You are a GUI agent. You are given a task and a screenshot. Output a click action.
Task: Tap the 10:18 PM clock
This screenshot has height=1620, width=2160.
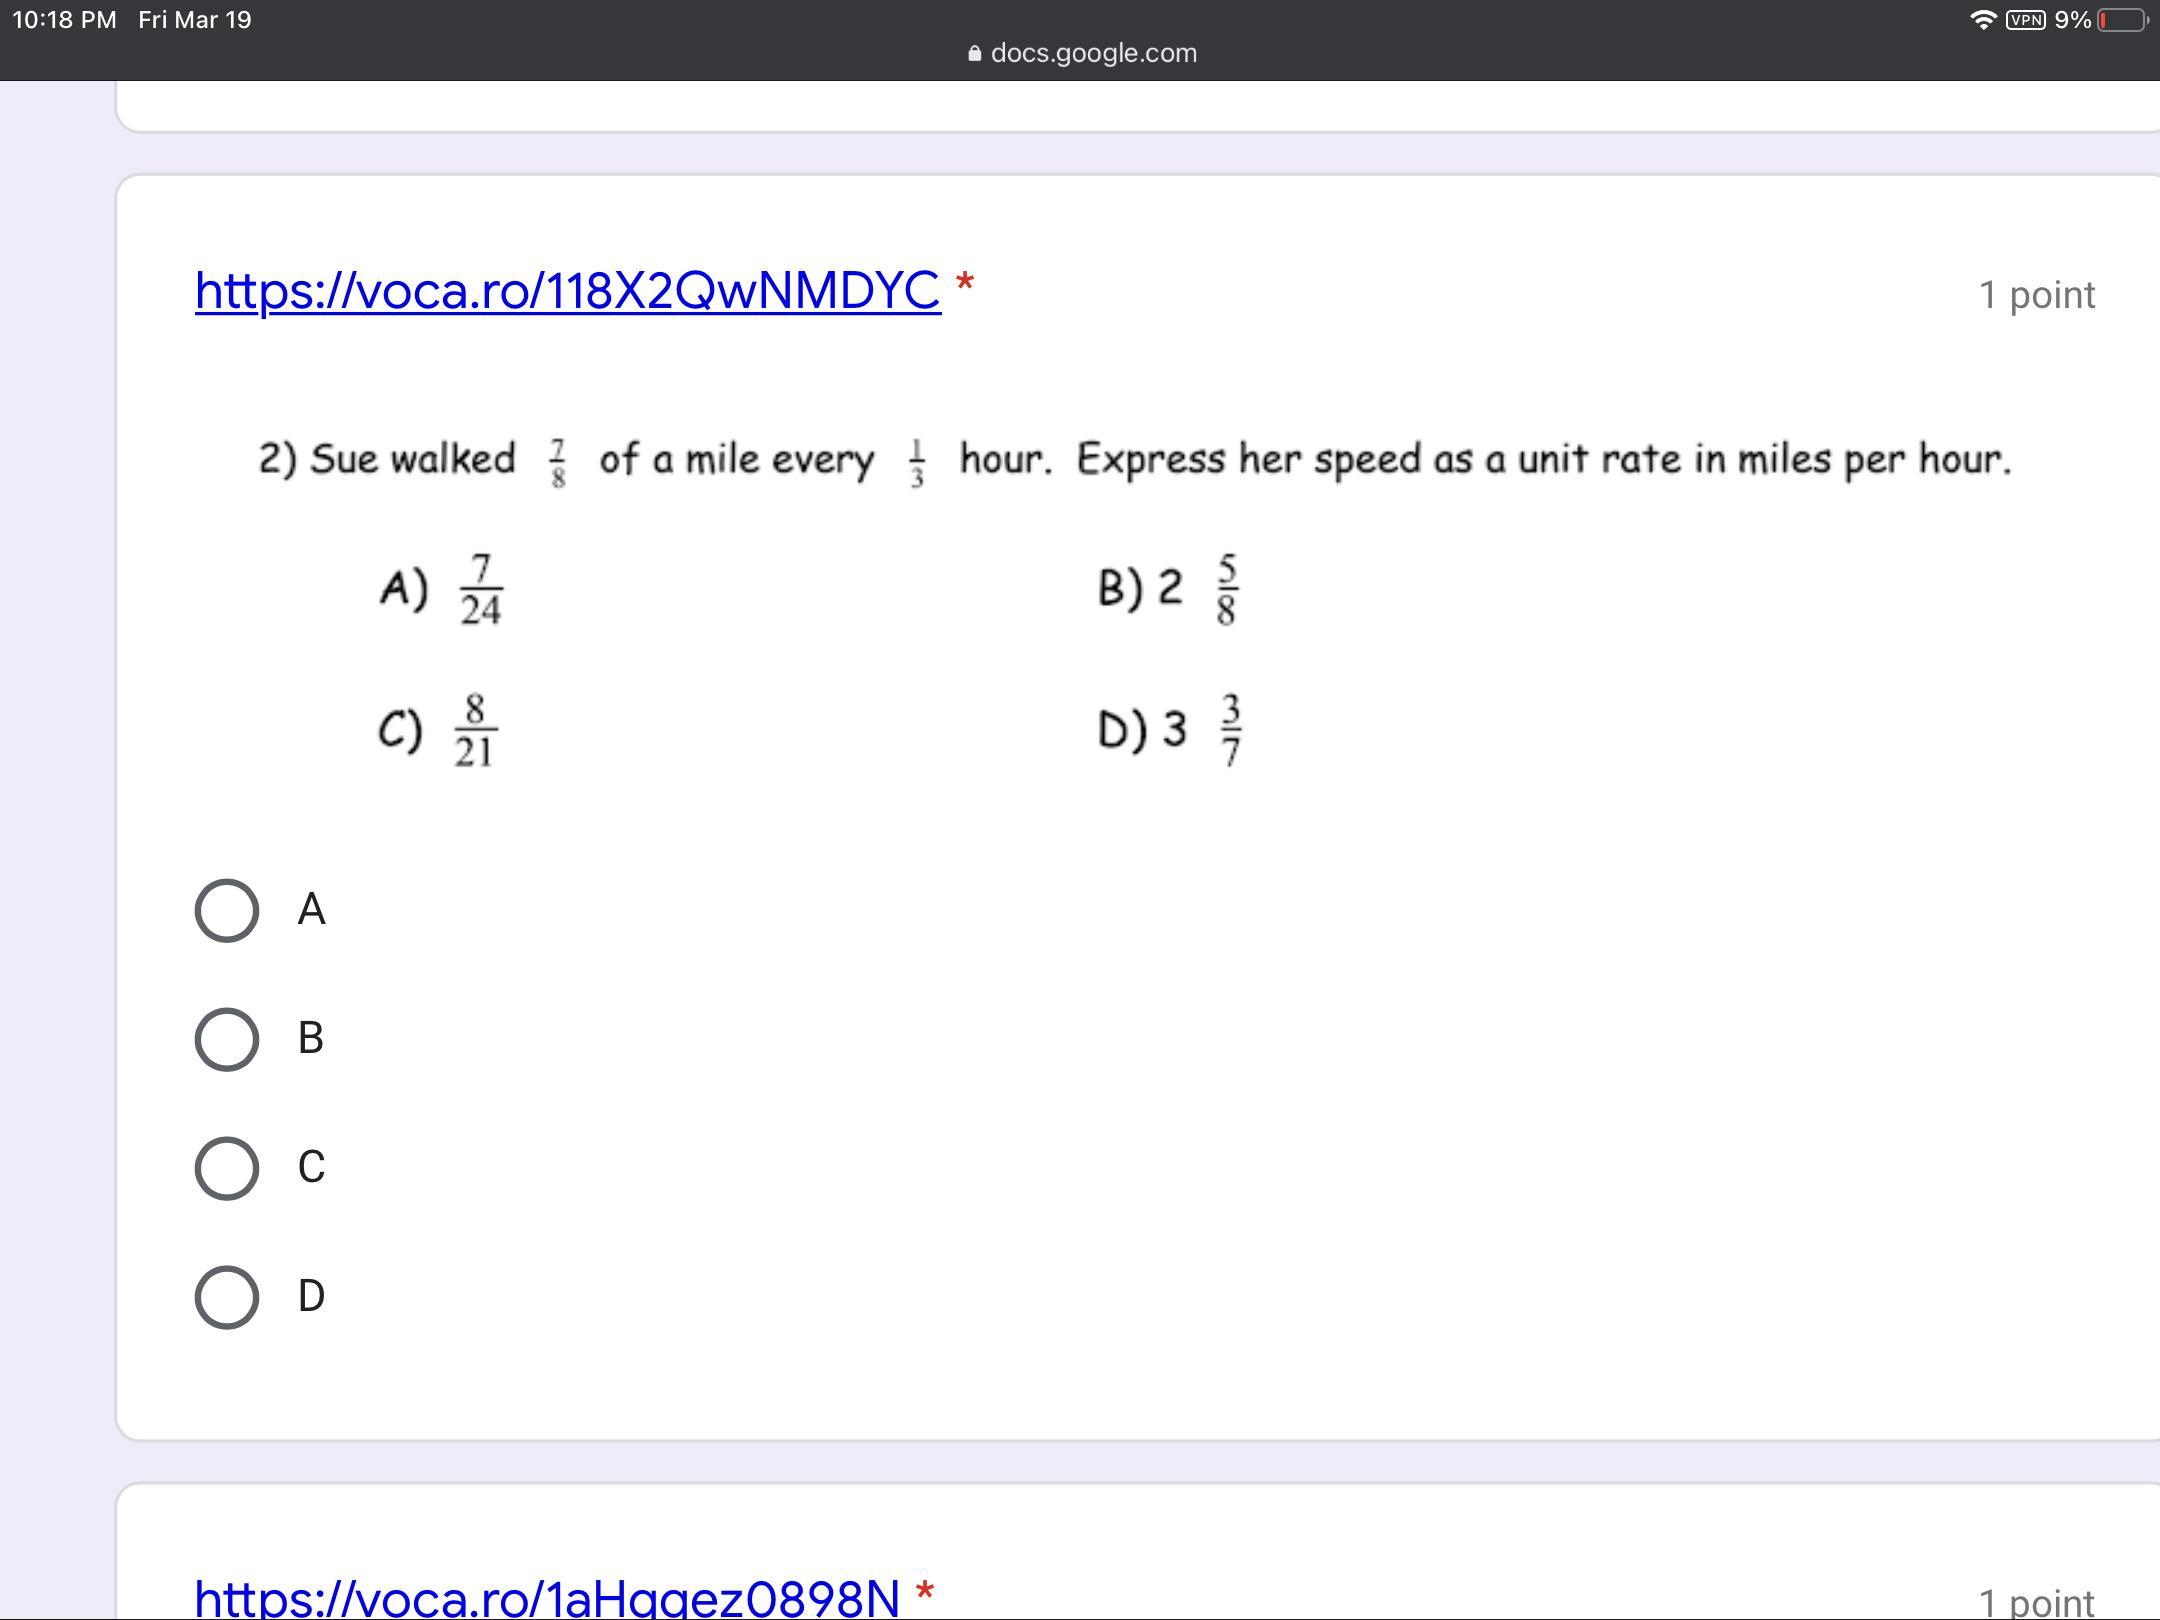(64, 20)
